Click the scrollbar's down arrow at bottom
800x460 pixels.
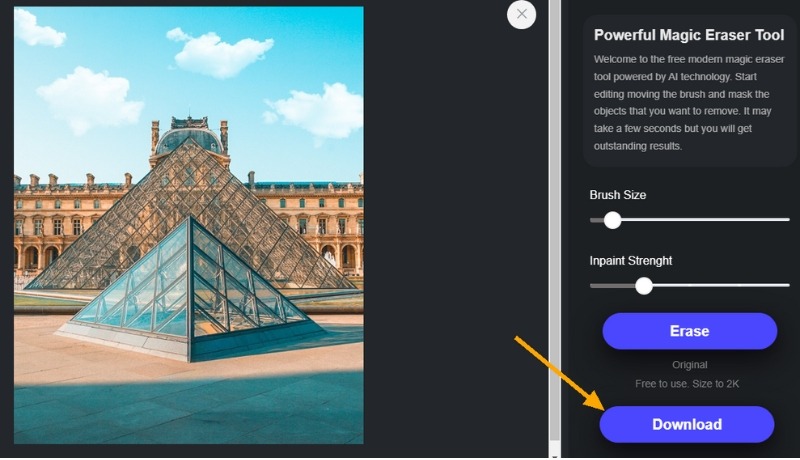pyautogui.click(x=555, y=455)
